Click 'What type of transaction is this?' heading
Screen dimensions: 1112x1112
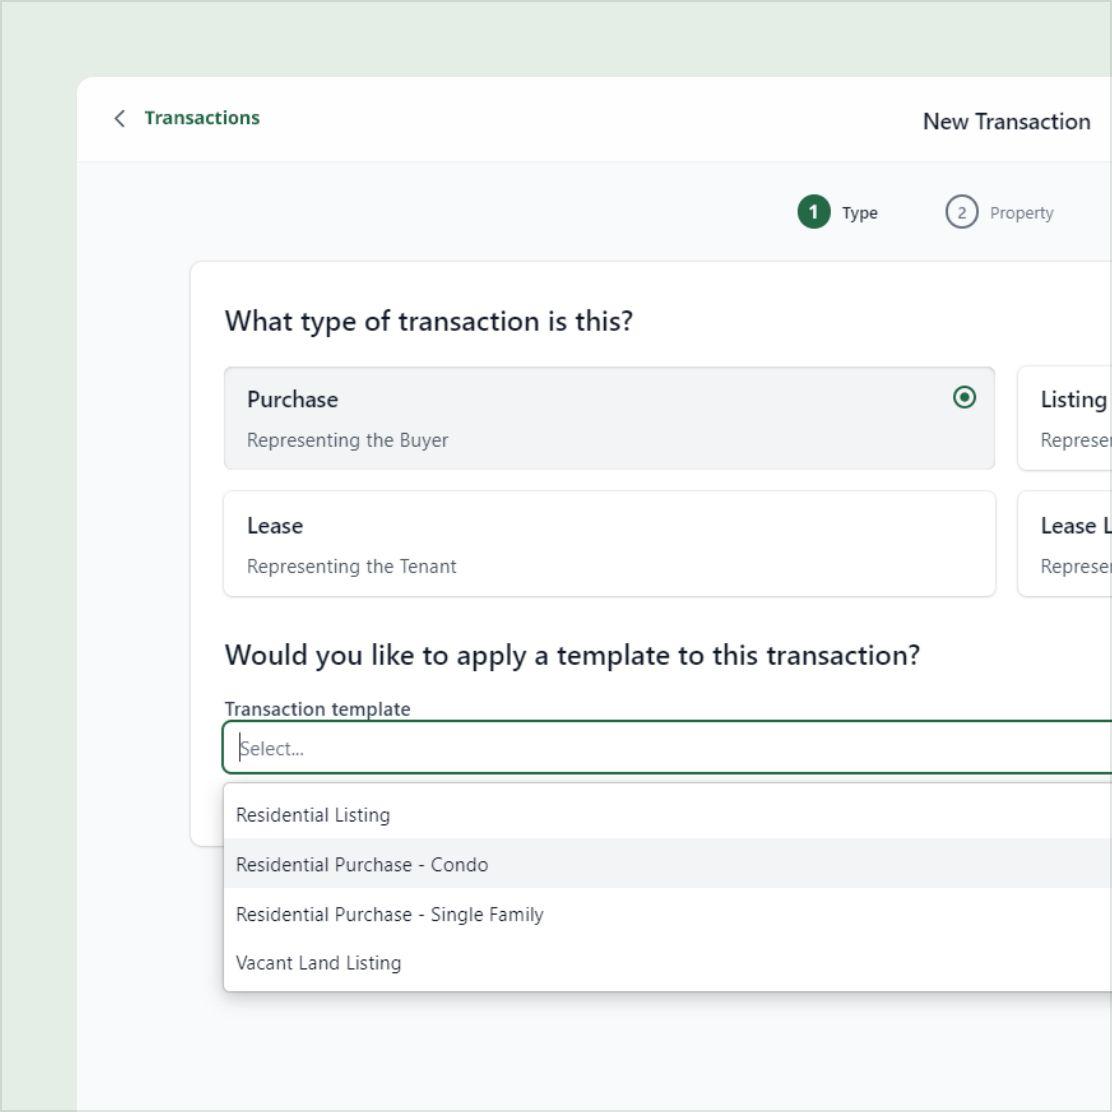tap(428, 321)
